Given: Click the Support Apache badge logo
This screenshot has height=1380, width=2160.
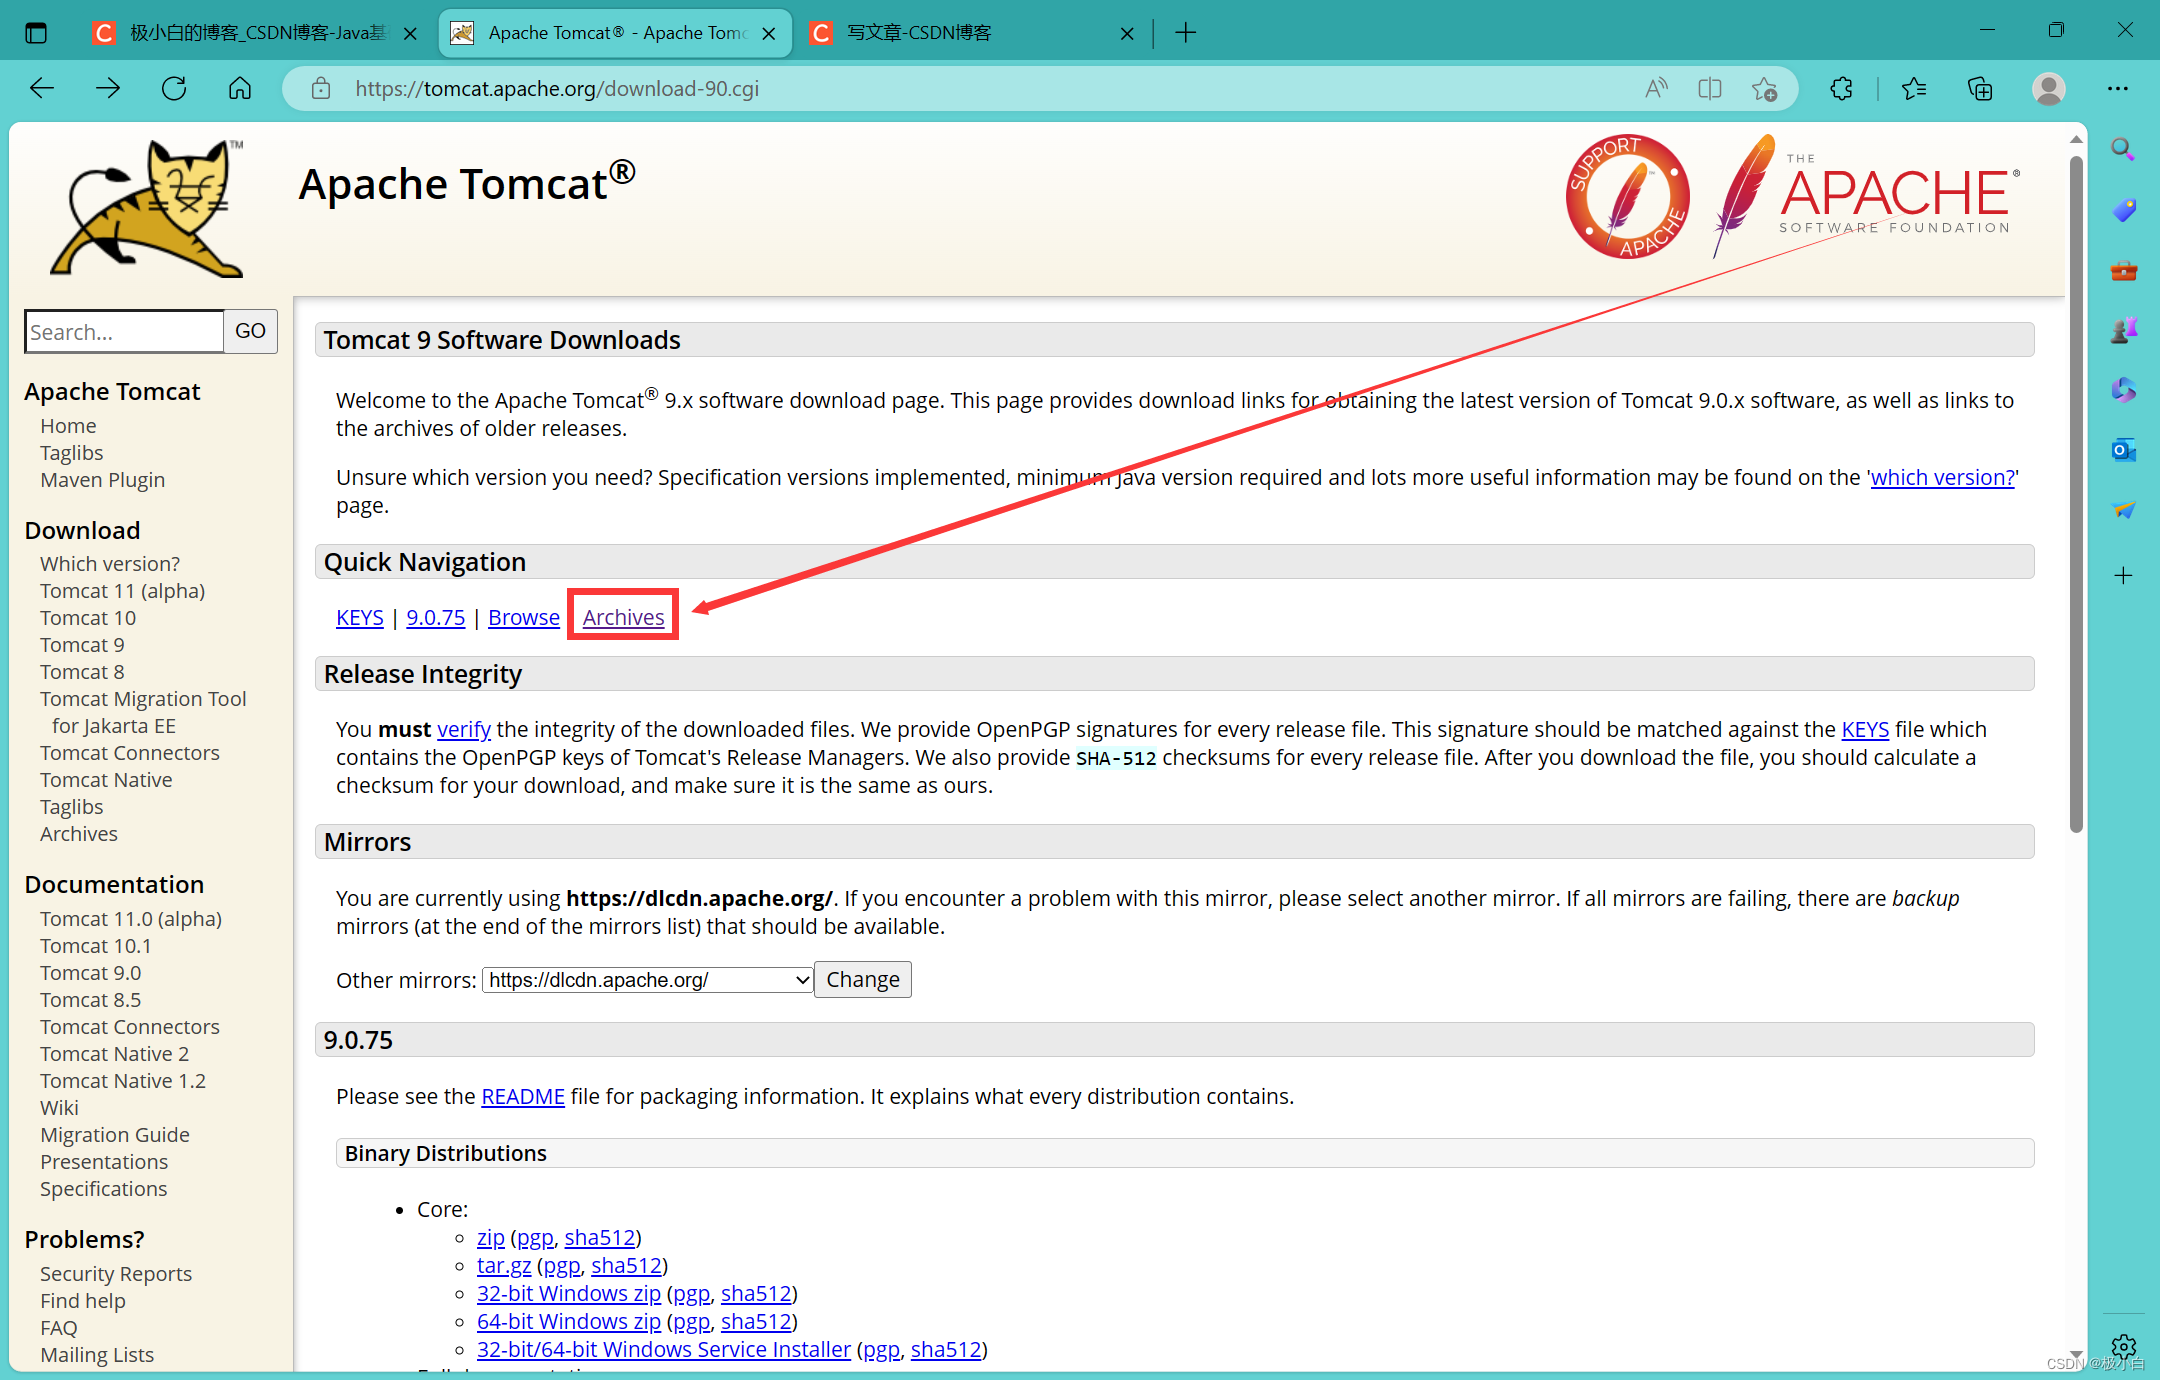Looking at the screenshot, I should click(1628, 196).
